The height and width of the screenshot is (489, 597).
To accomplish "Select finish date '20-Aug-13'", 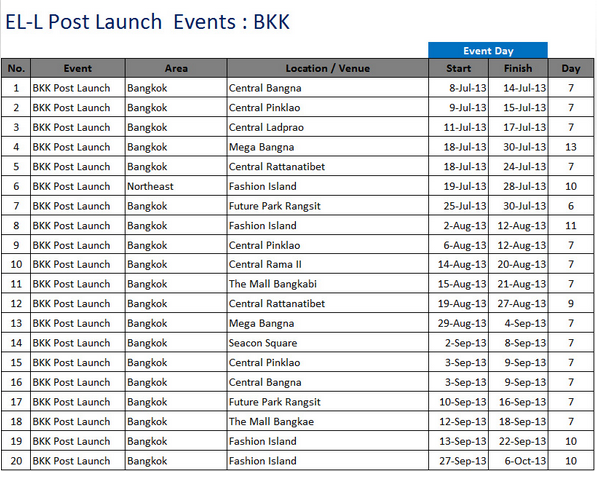I will click(518, 264).
